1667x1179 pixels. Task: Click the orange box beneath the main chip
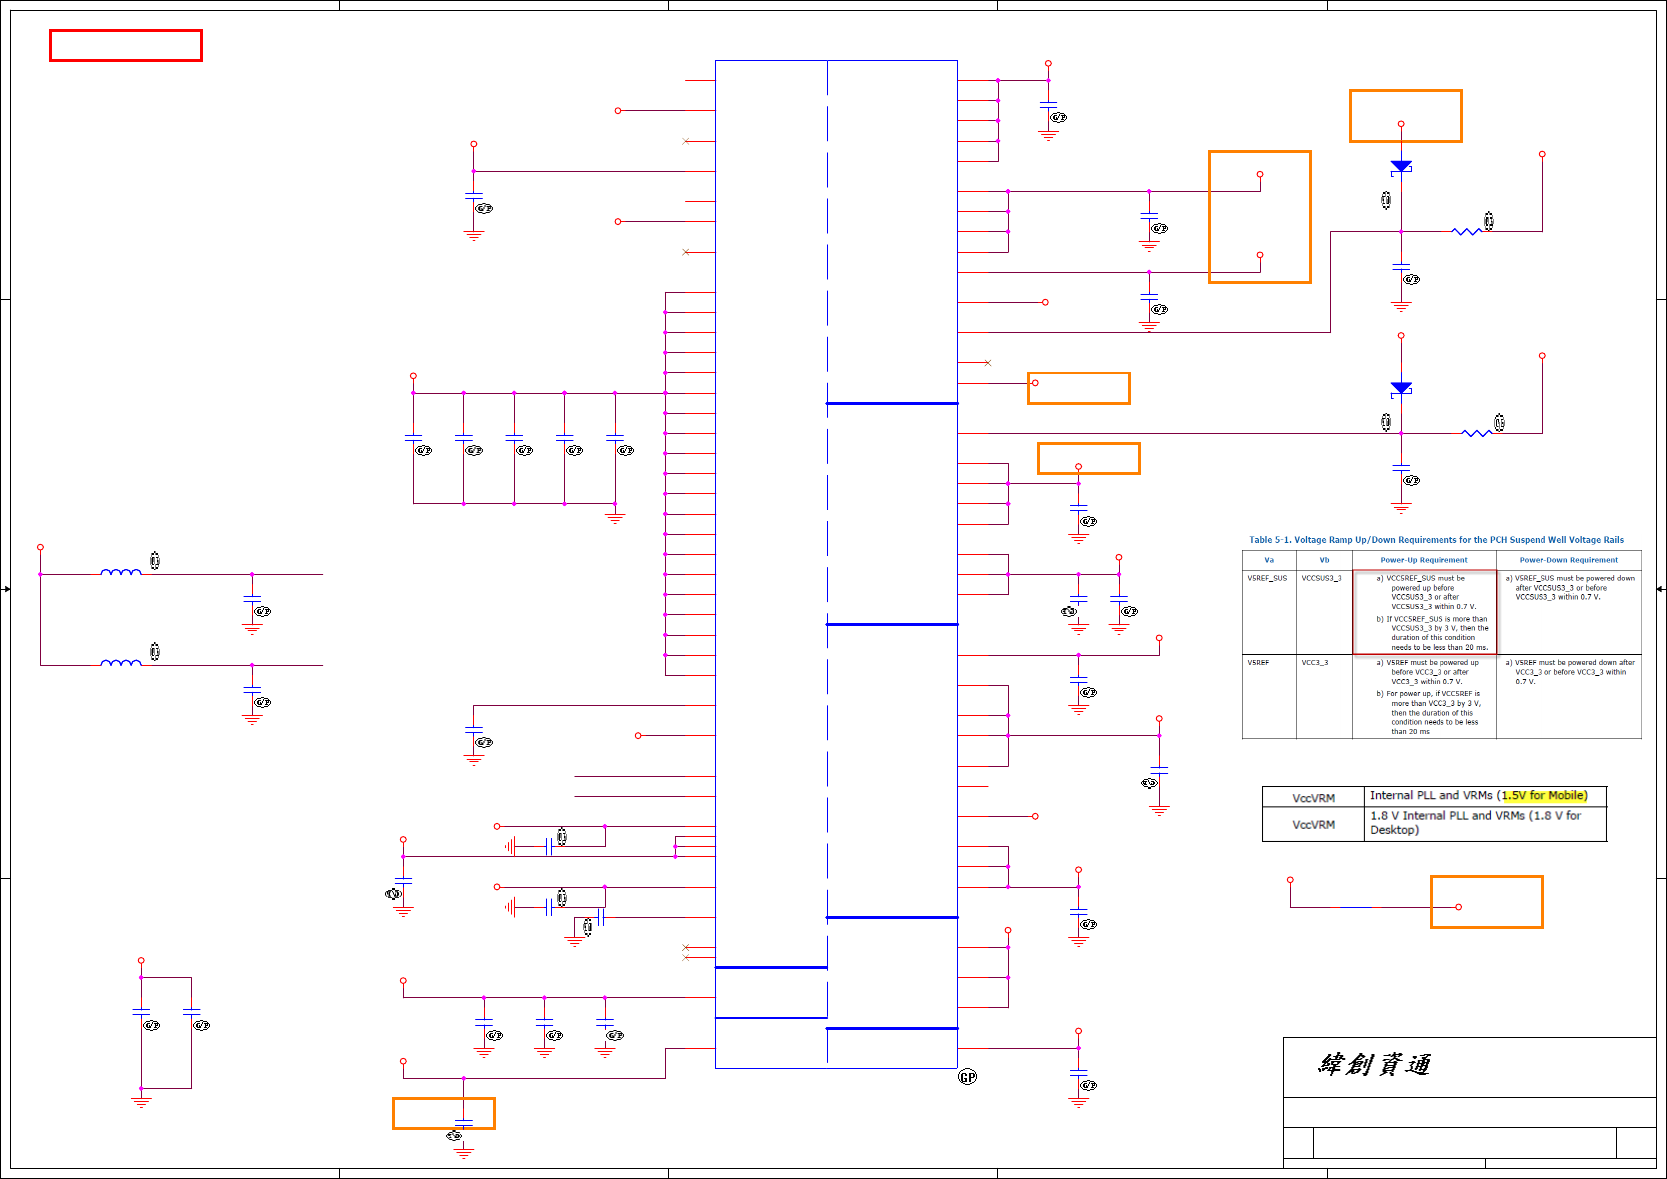click(444, 1114)
